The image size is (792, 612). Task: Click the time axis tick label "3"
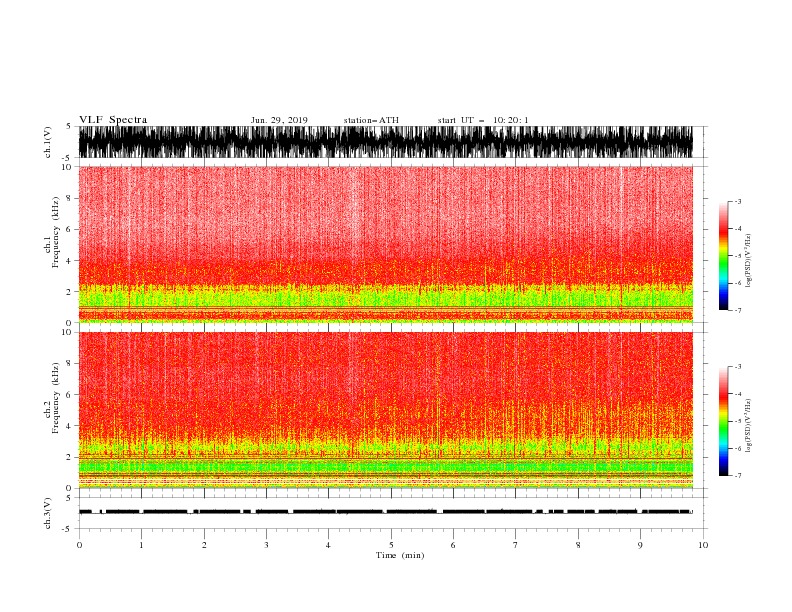click(266, 545)
